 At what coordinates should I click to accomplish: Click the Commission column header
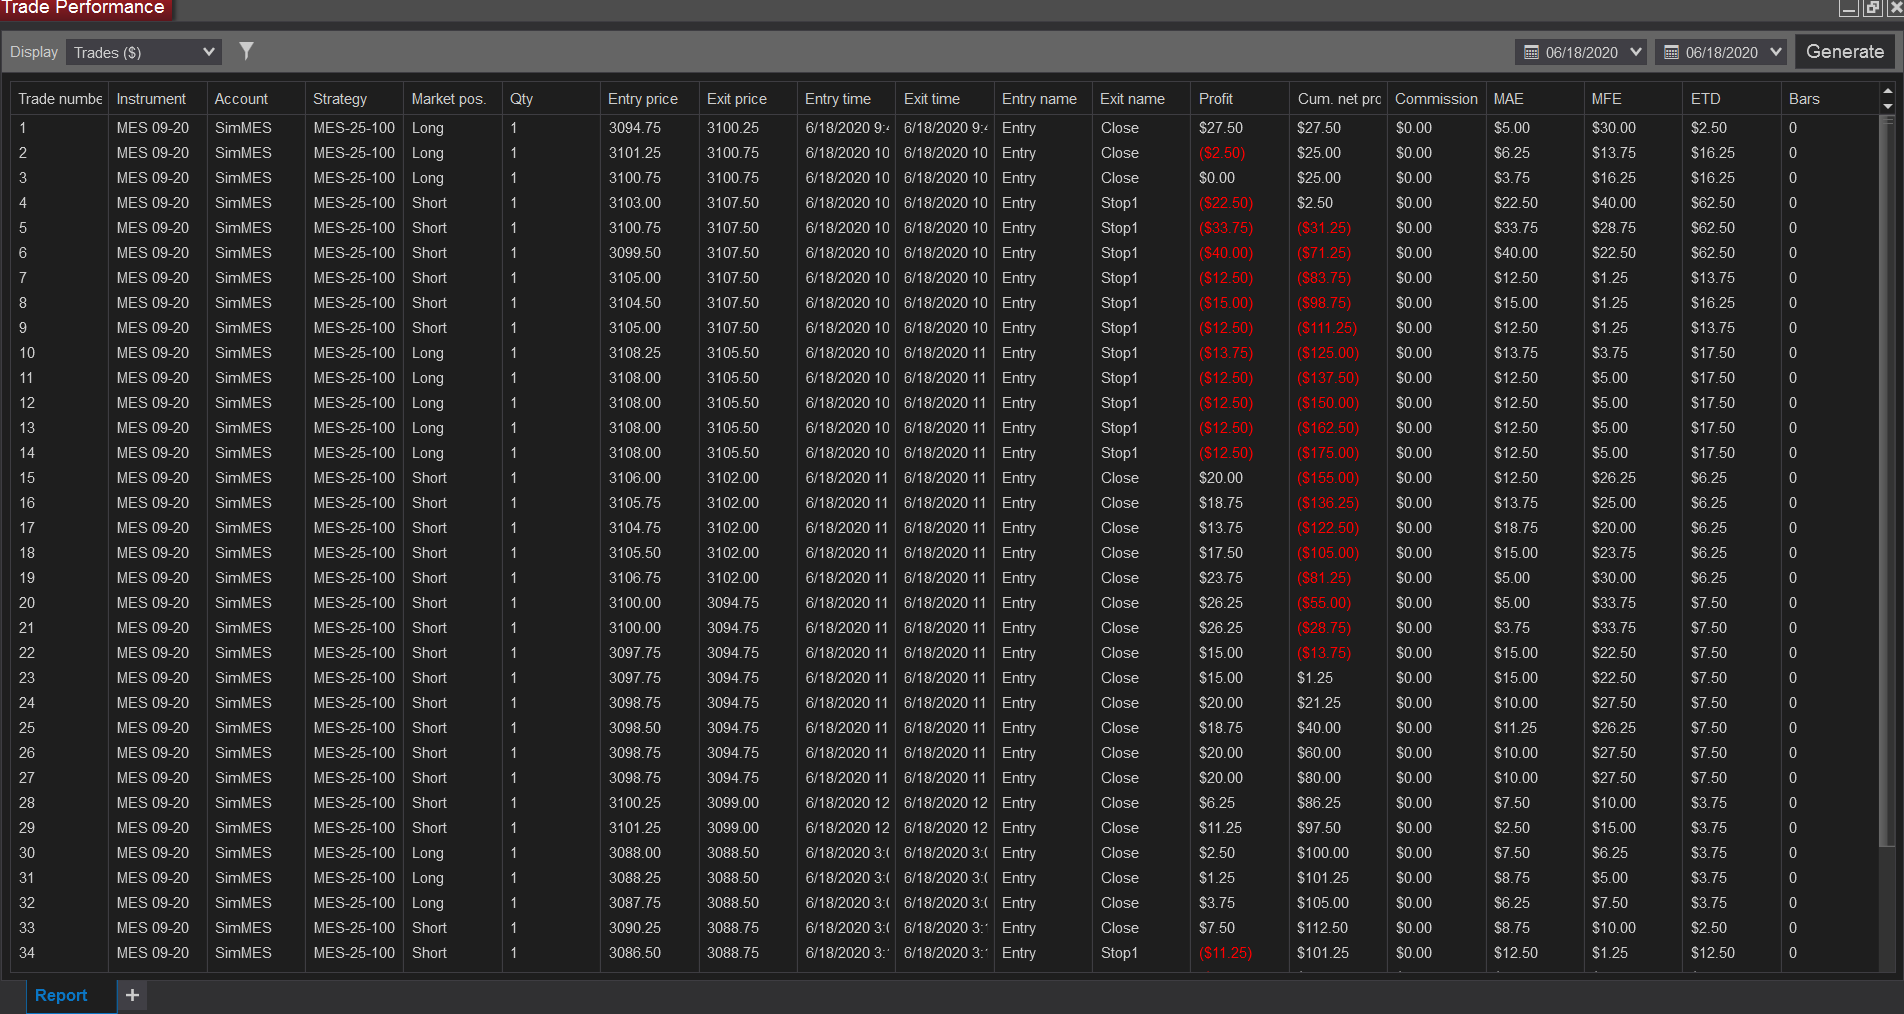tap(1436, 99)
